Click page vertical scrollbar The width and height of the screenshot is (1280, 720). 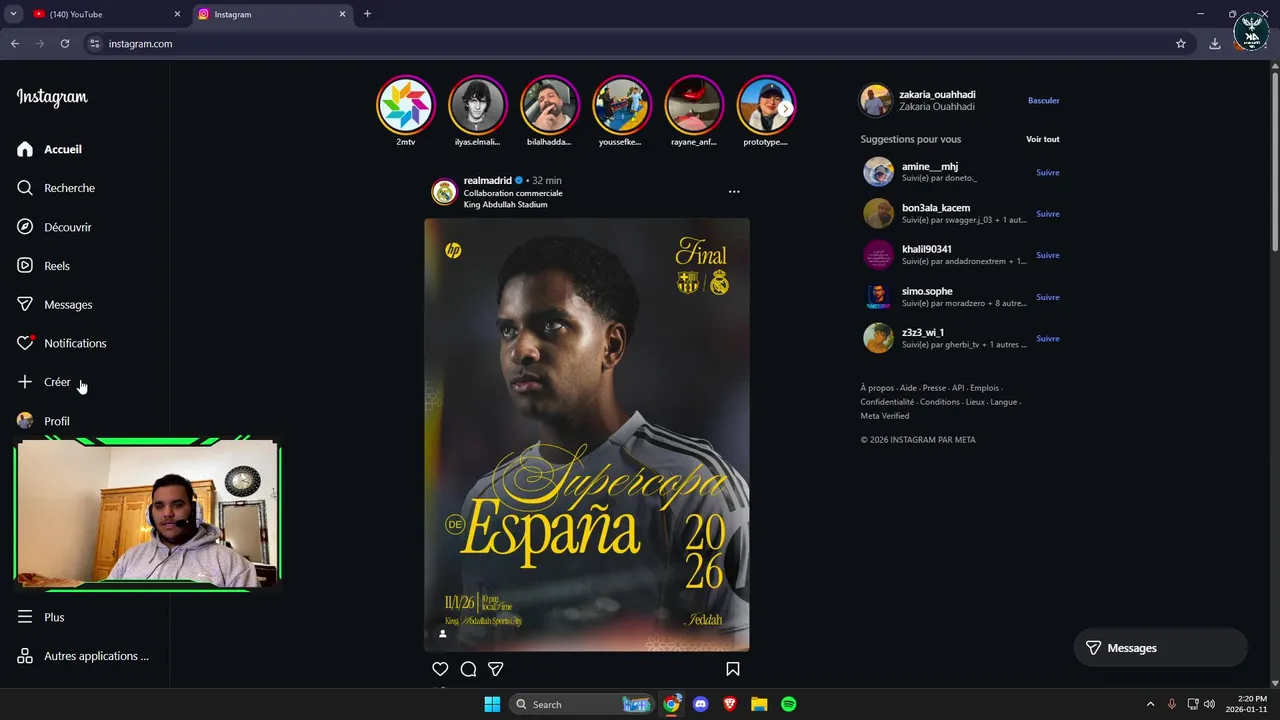click(1275, 160)
